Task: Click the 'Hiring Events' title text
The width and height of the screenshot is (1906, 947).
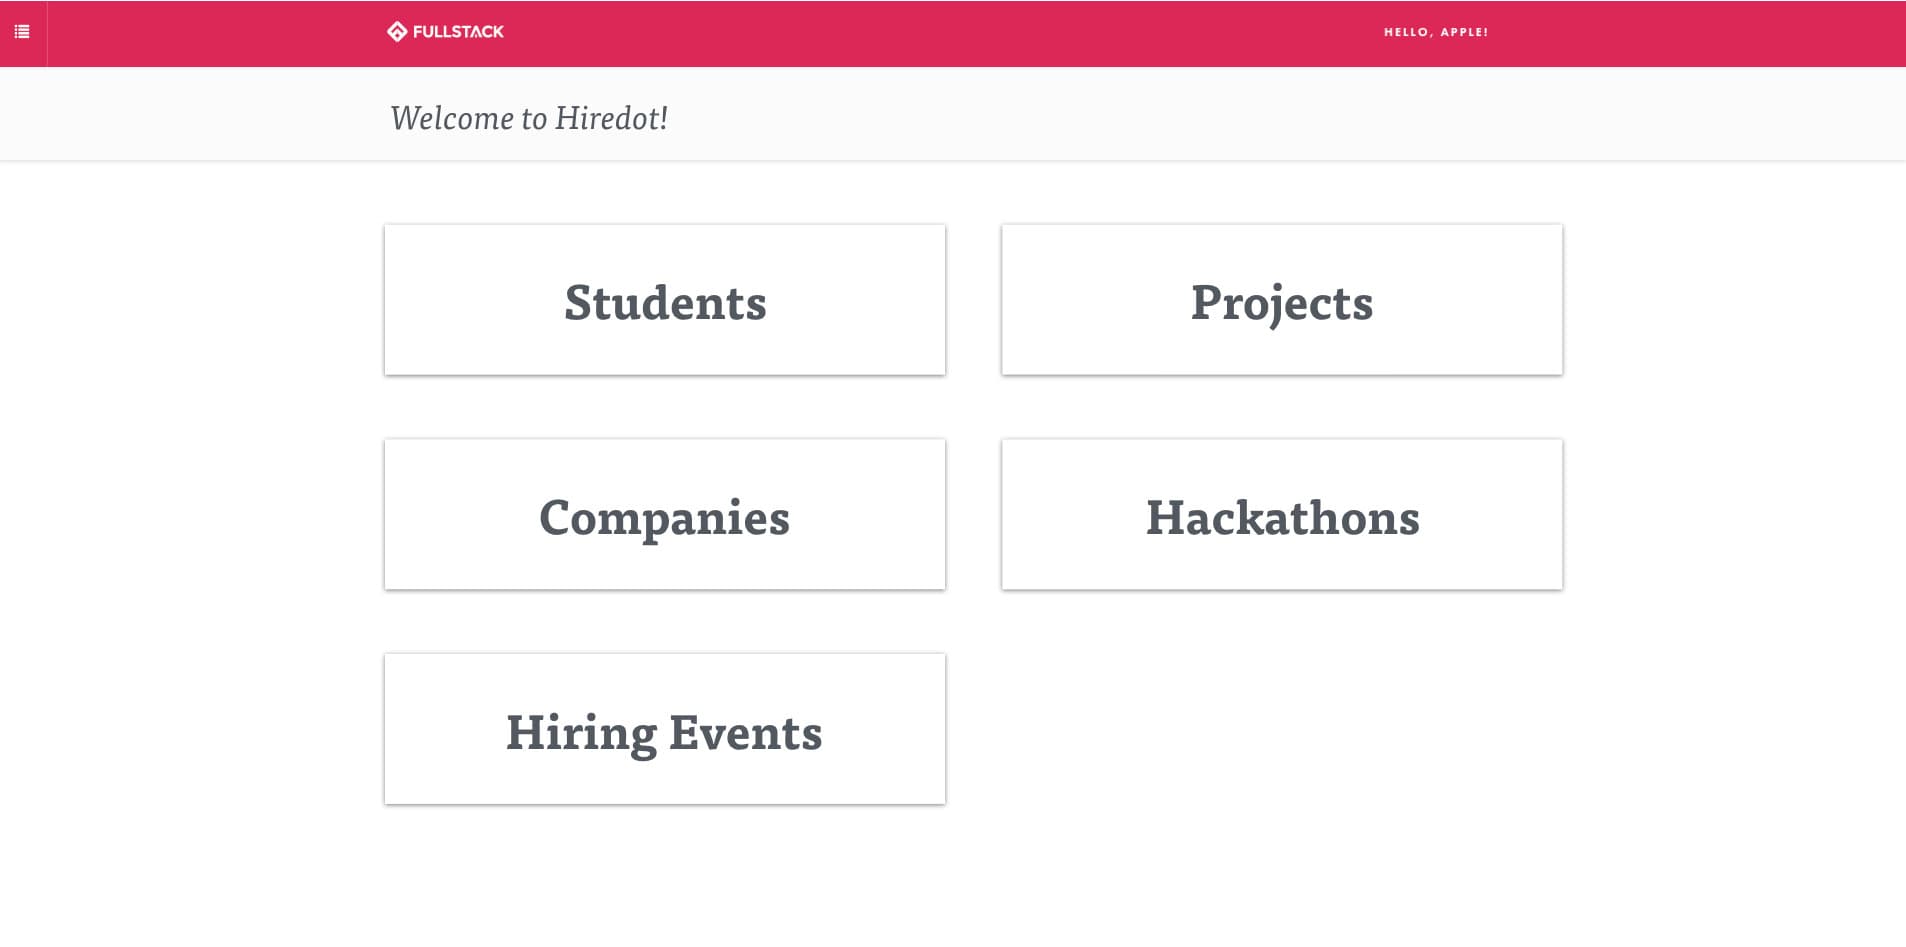Action: click(664, 732)
